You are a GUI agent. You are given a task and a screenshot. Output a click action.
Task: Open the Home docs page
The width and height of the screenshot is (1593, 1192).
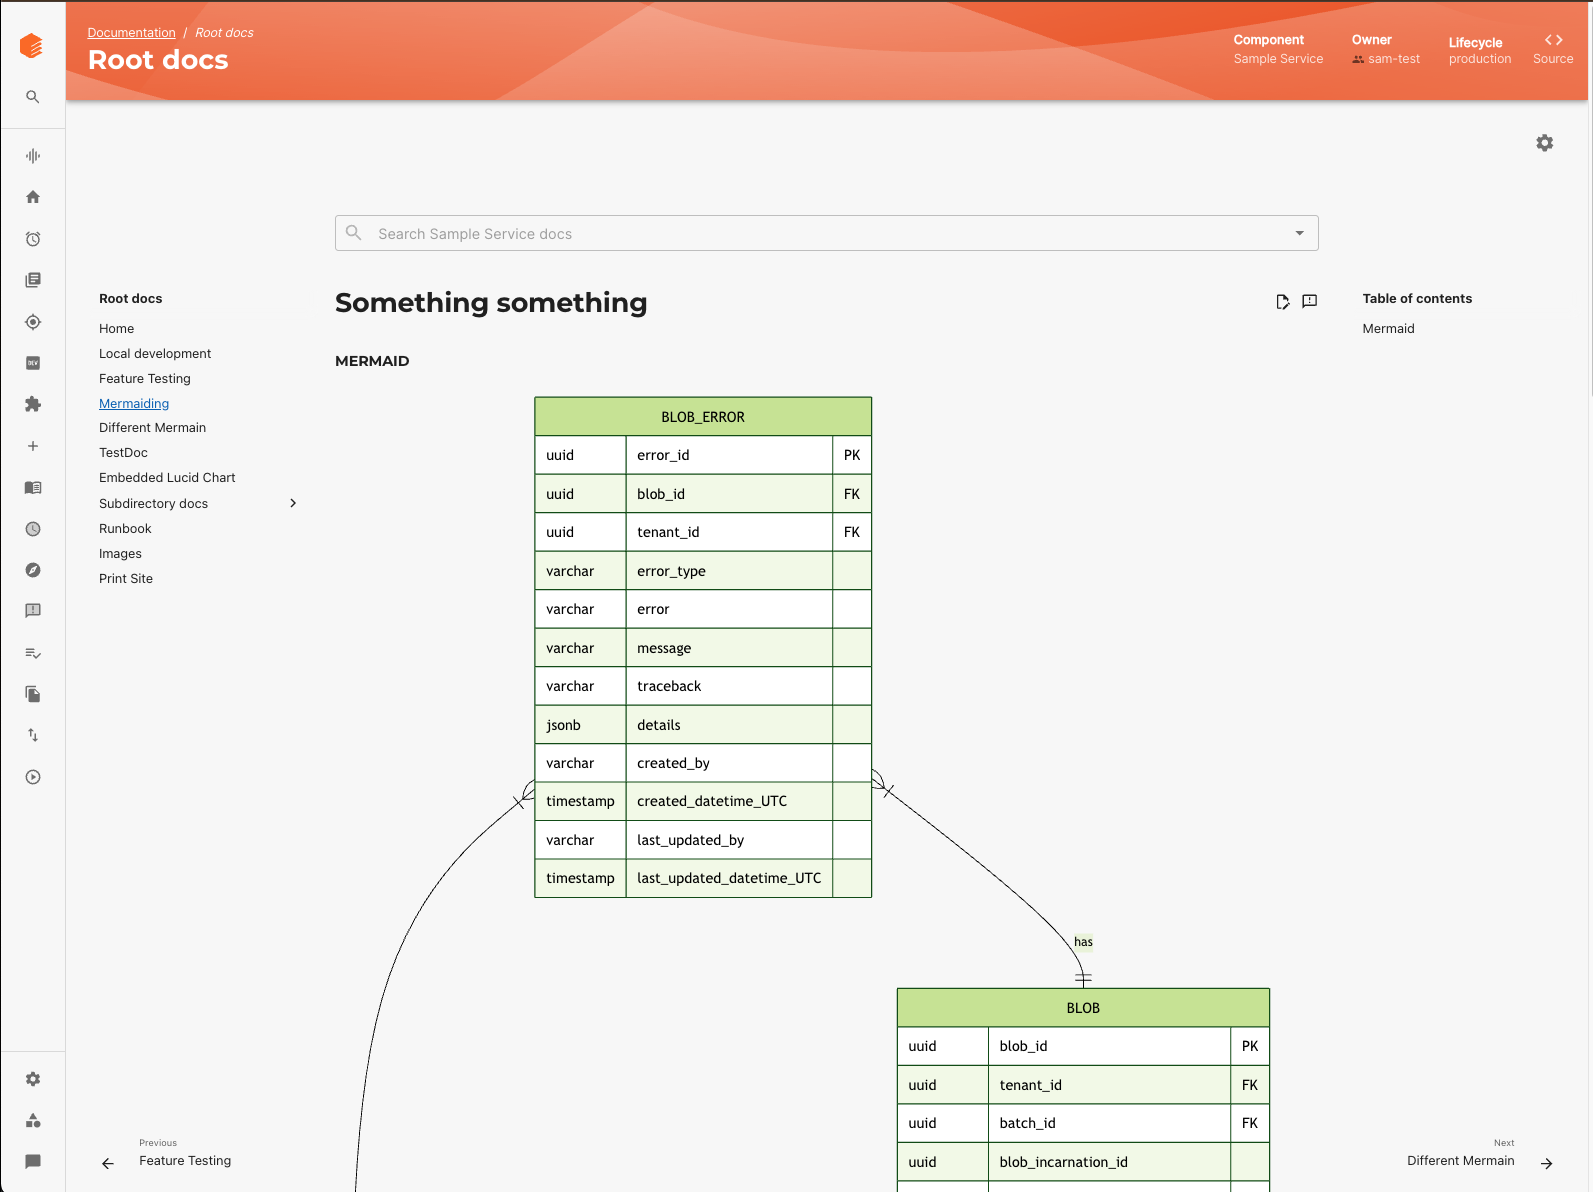tap(116, 329)
